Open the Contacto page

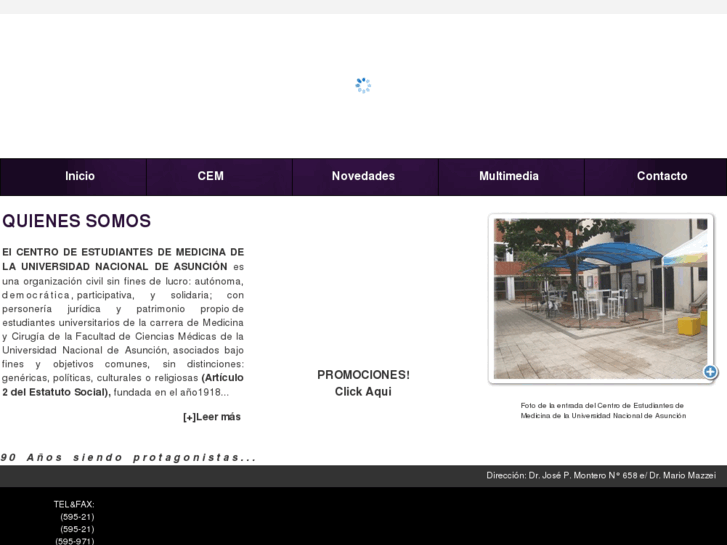[x=662, y=176]
